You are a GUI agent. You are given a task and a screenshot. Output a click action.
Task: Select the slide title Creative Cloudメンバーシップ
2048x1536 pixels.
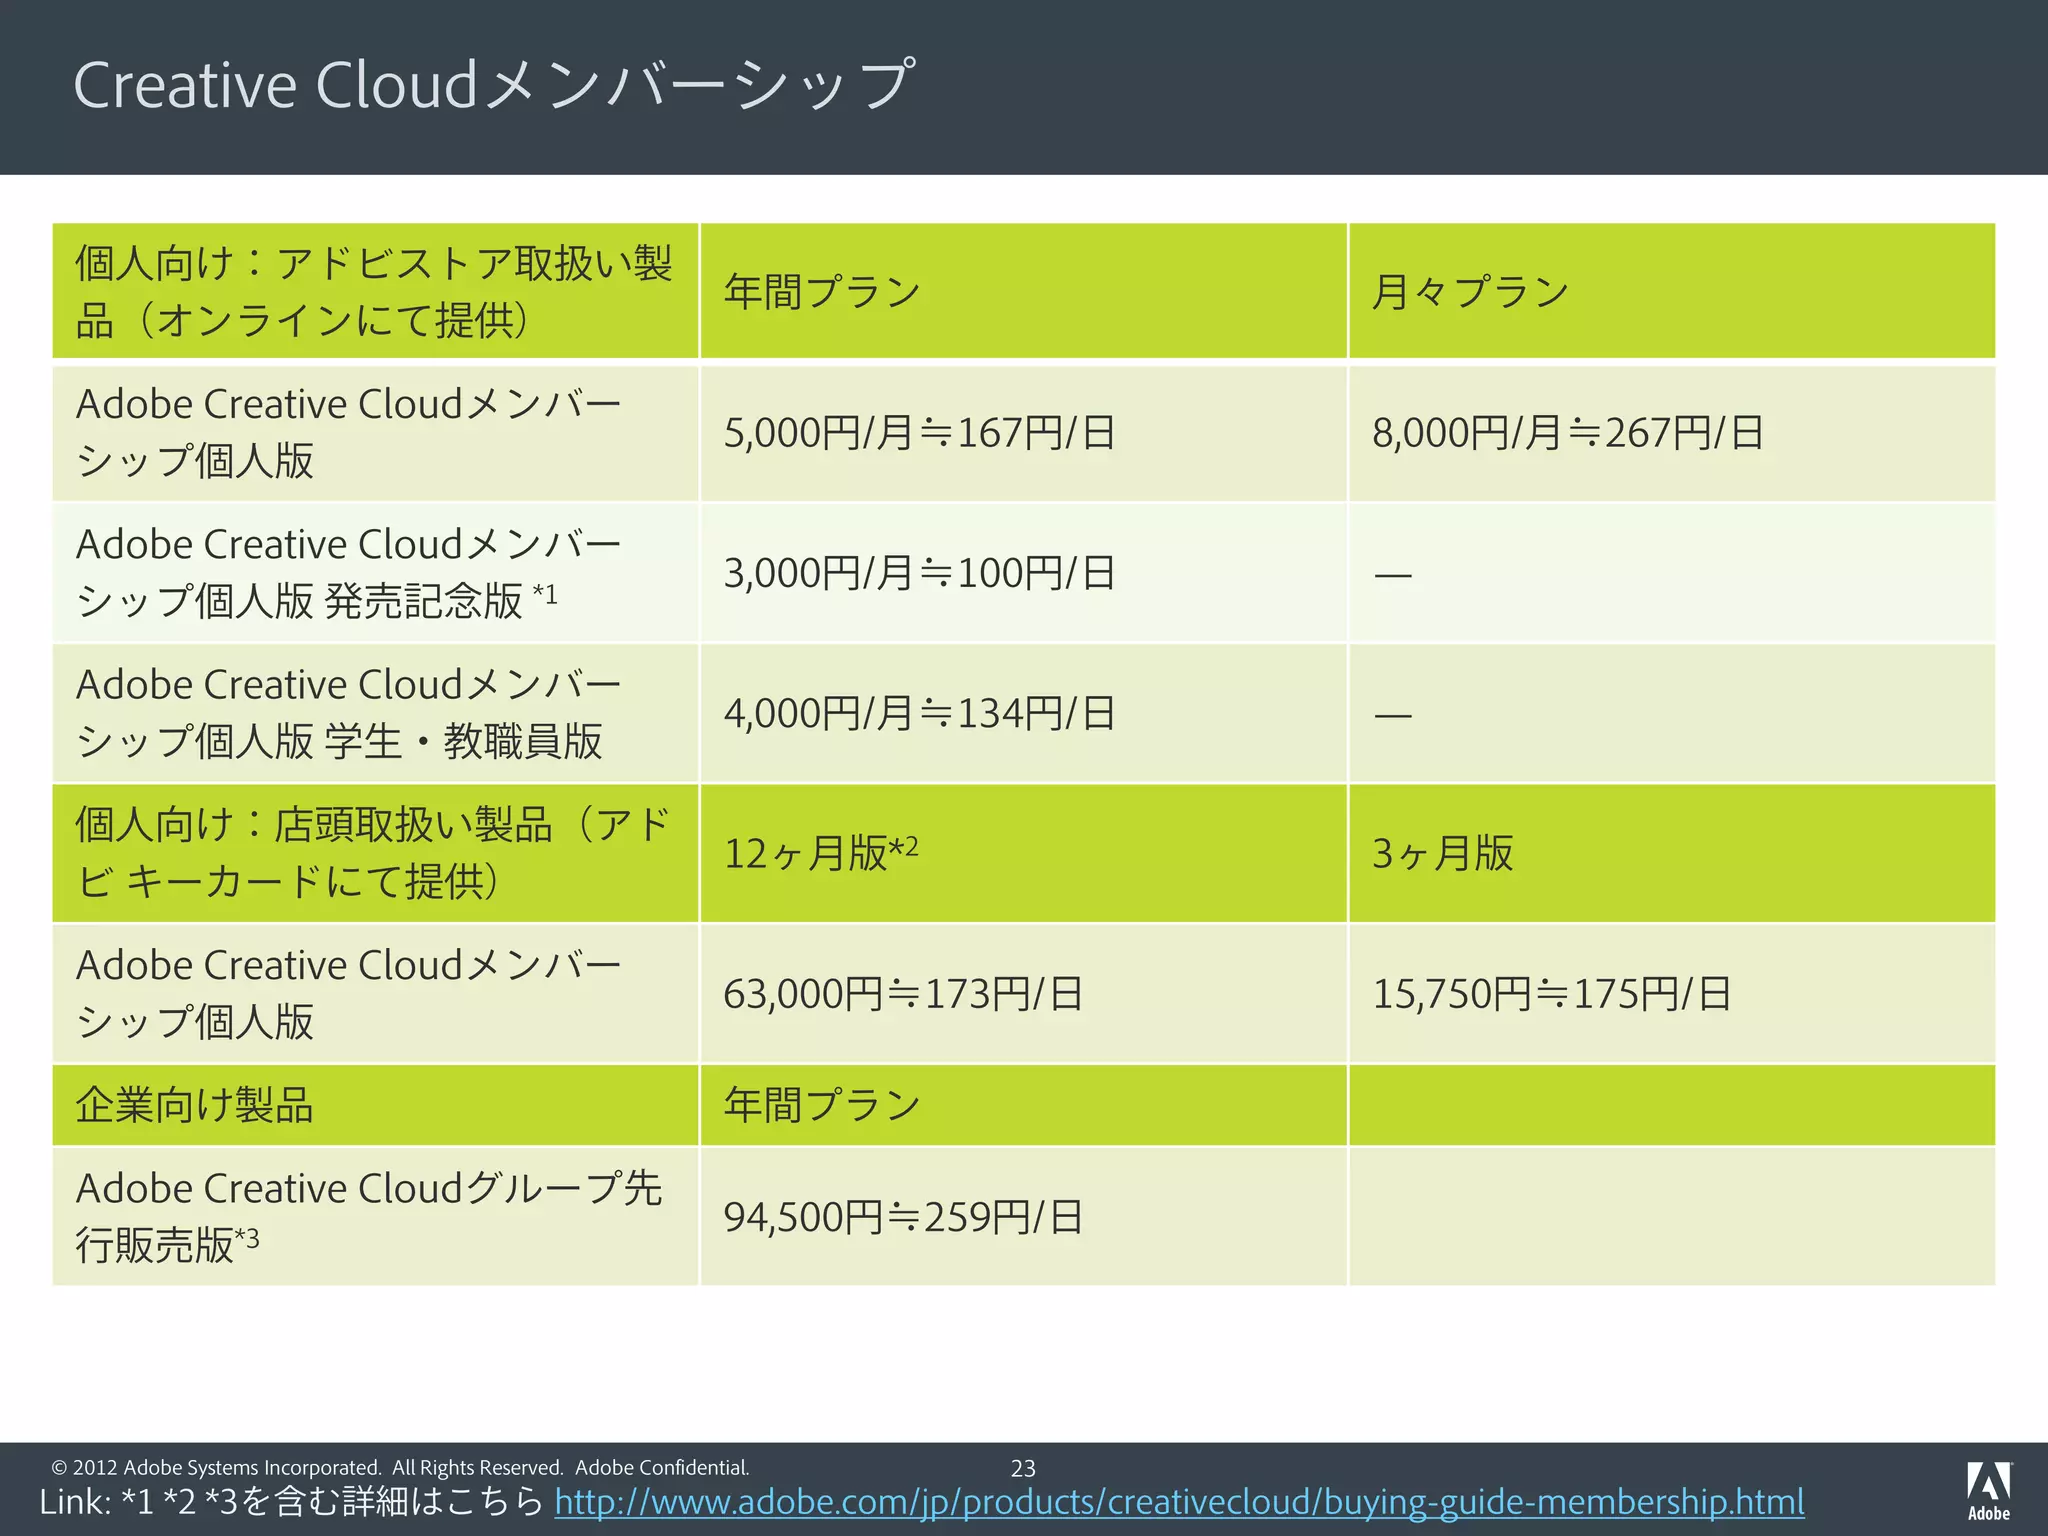494,85
